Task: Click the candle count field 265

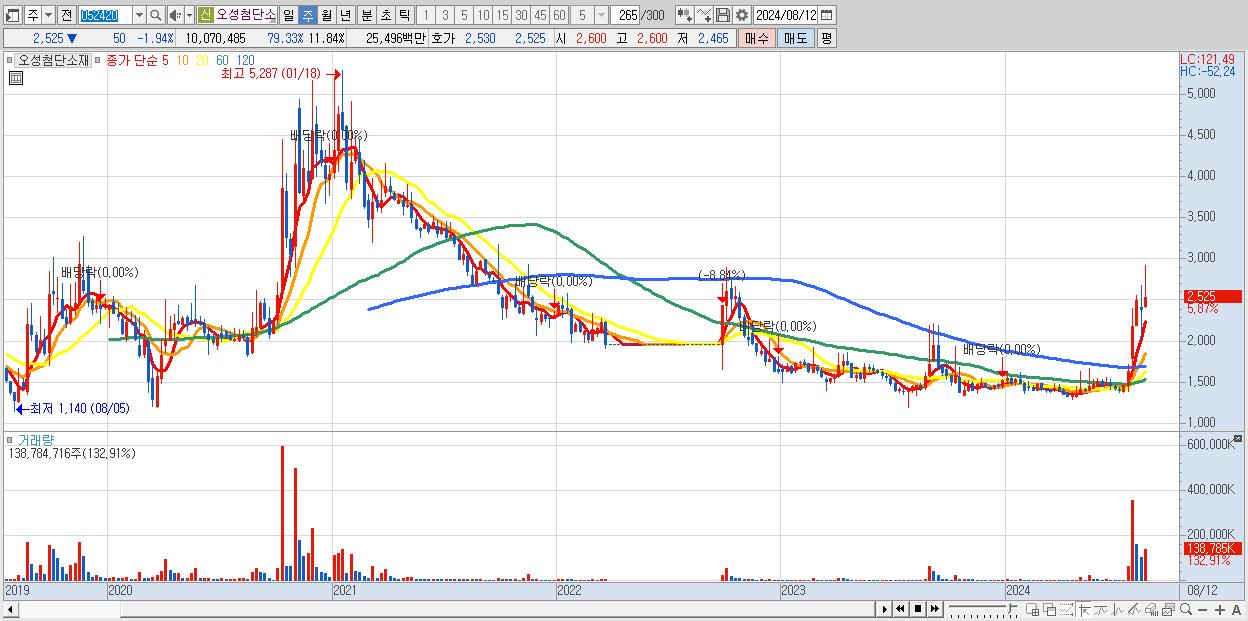Action: (x=626, y=15)
